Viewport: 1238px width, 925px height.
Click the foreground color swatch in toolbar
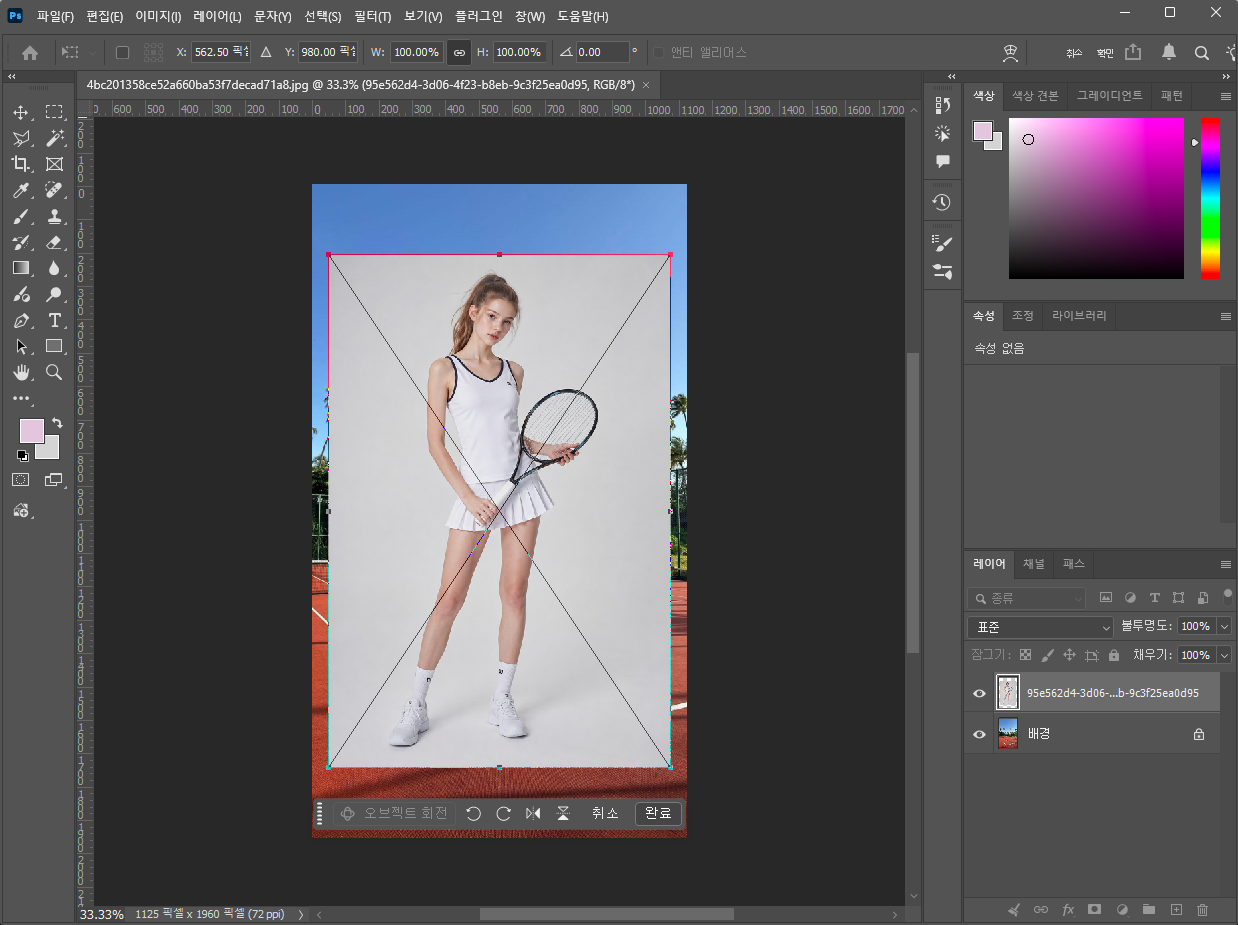click(31, 431)
